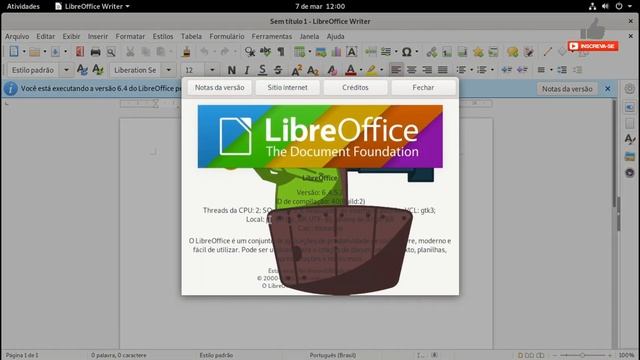Open the Inserir menu
Image resolution: width=640 pixels, height=360 pixels.
(98, 36)
